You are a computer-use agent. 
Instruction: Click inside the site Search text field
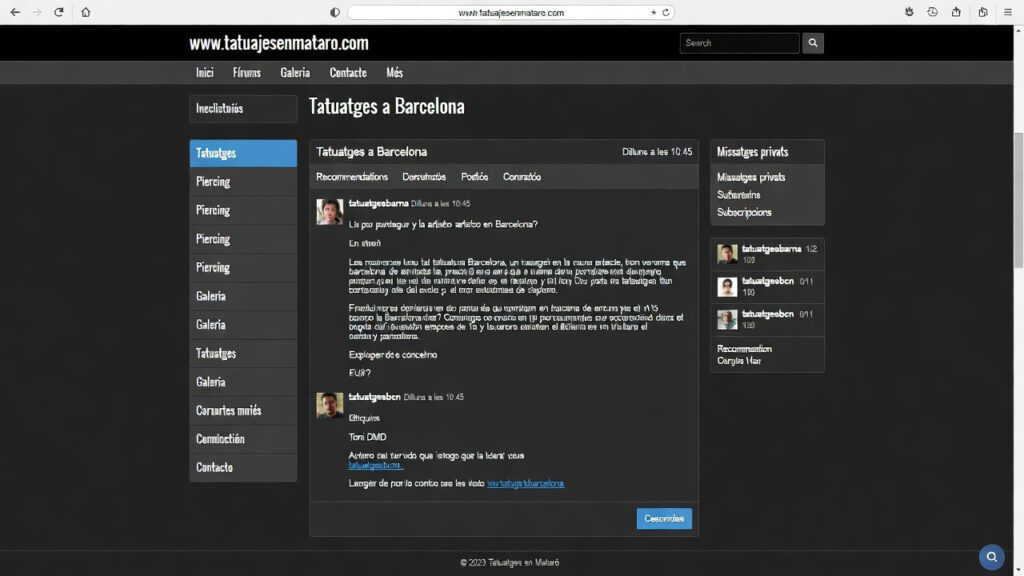coord(739,43)
